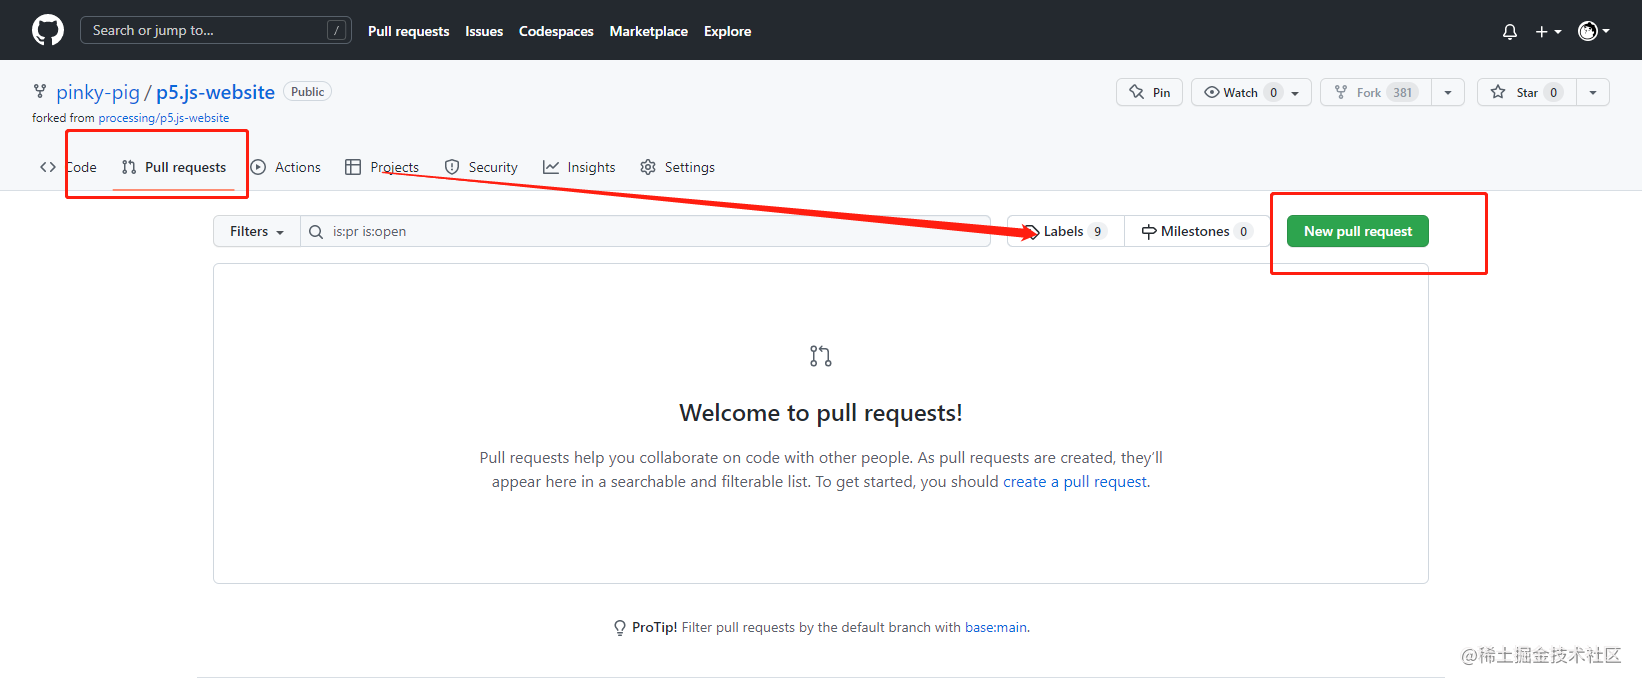Open the processing/p5.js-website upstream link
Image resolution: width=1642 pixels, height=686 pixels.
164,118
